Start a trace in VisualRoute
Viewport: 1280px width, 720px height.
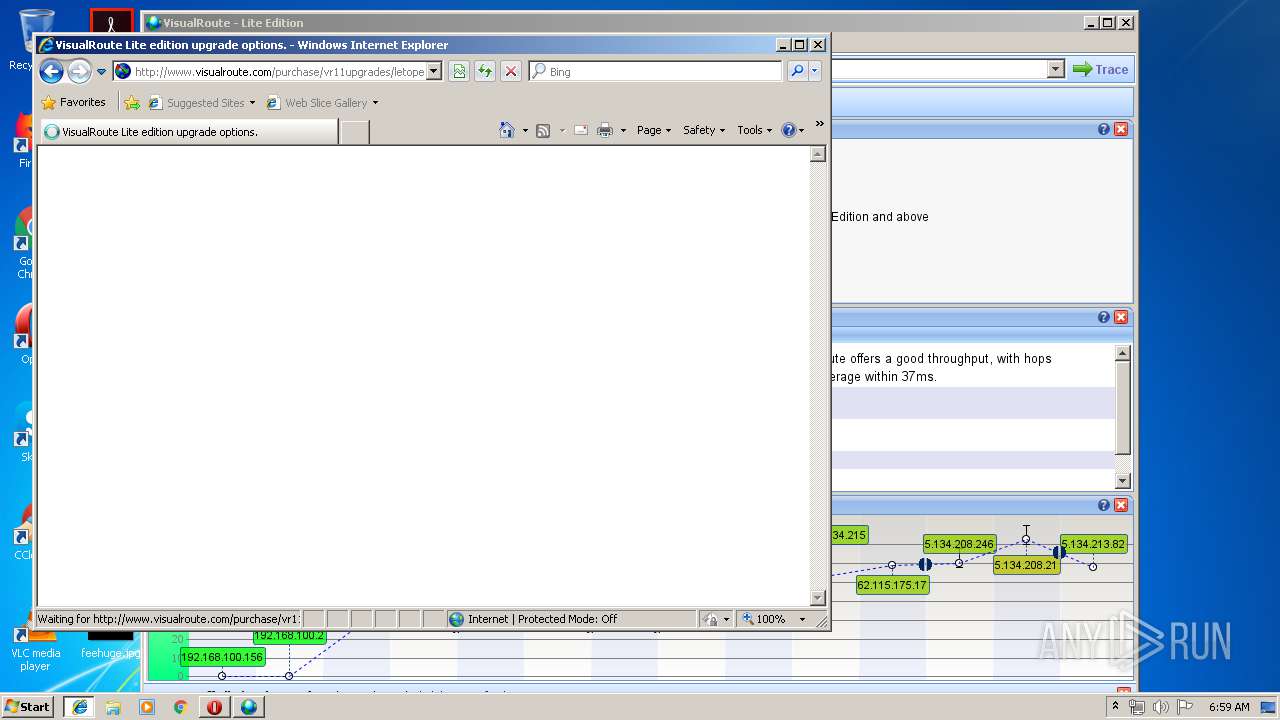[1100, 69]
